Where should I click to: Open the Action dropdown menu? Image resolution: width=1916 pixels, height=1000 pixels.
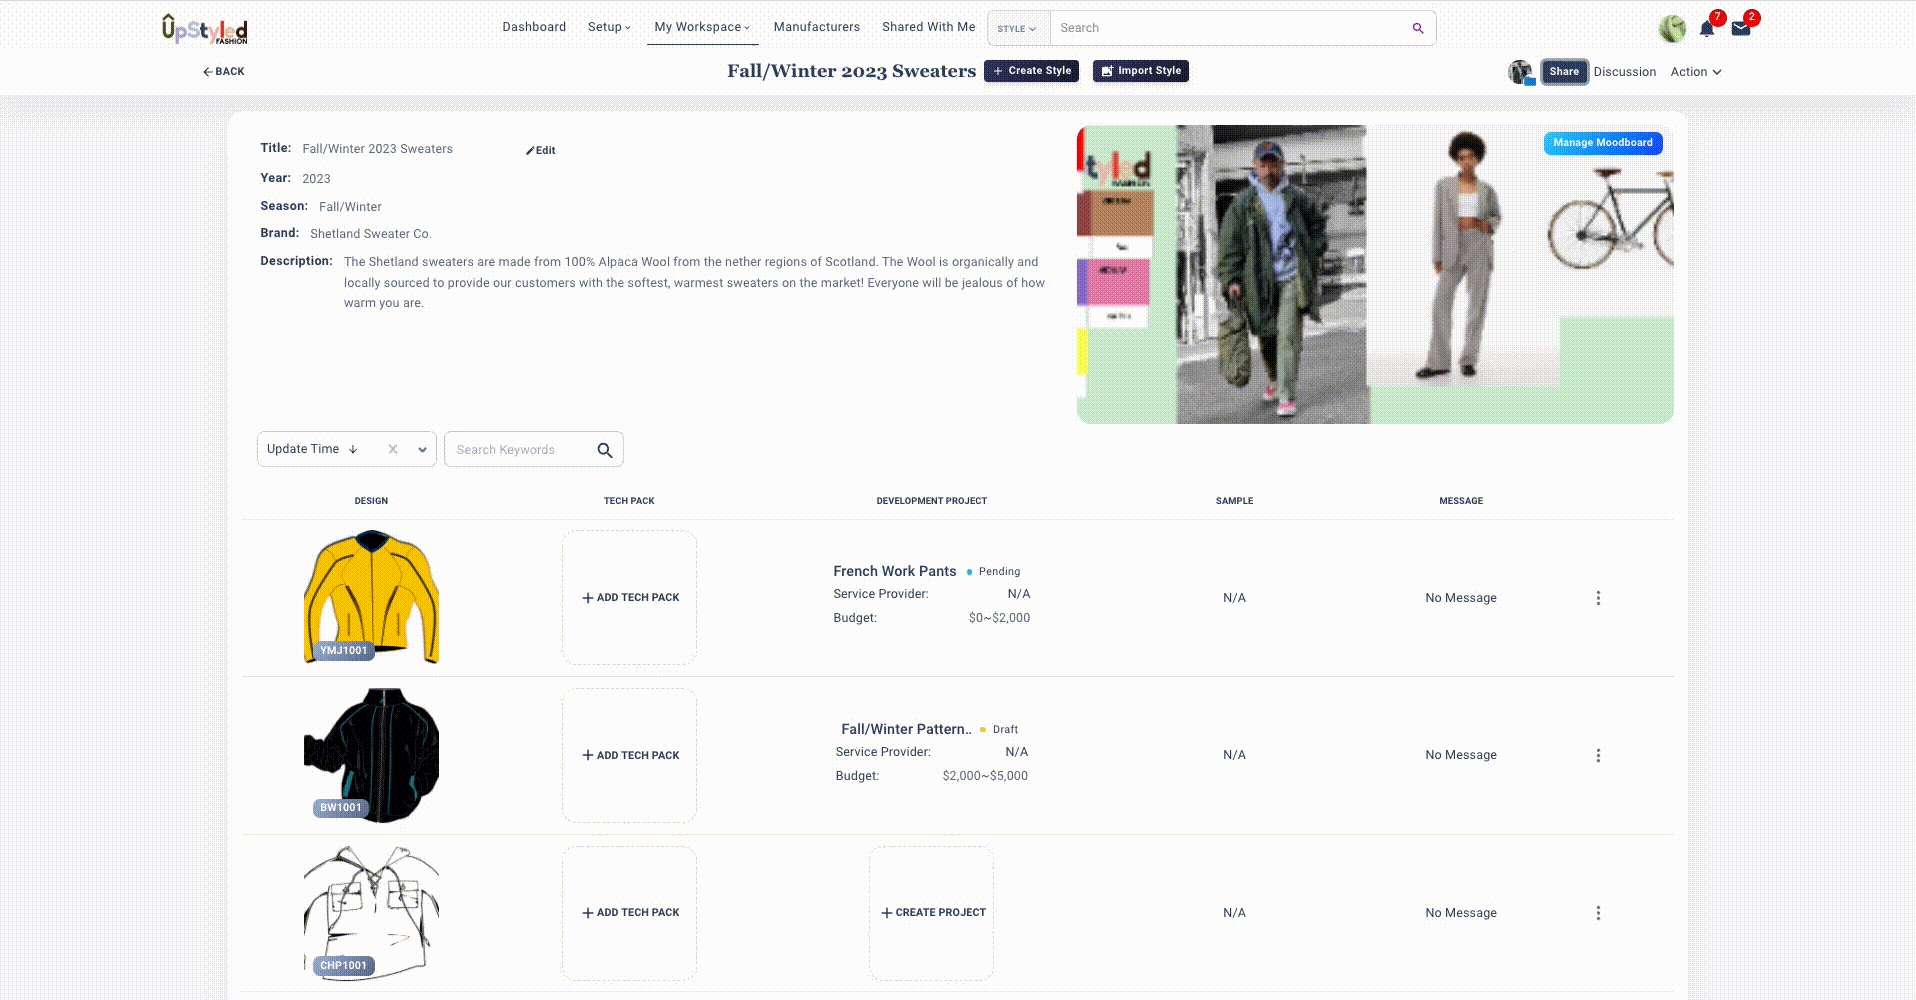1695,72
